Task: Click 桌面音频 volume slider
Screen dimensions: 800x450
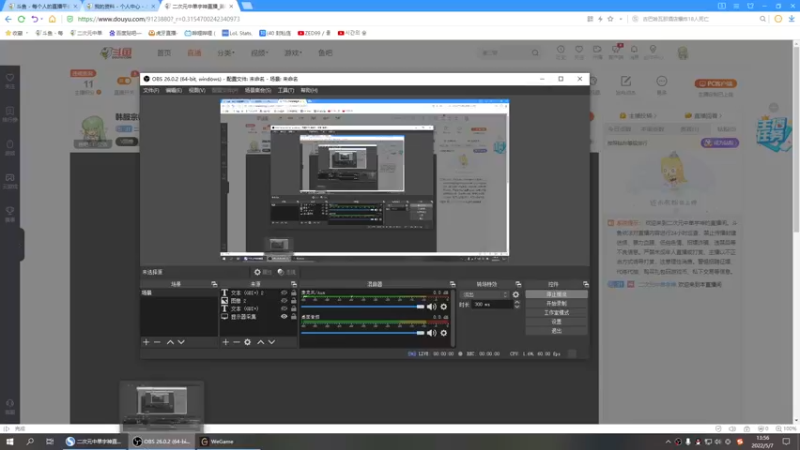Action: [363, 333]
